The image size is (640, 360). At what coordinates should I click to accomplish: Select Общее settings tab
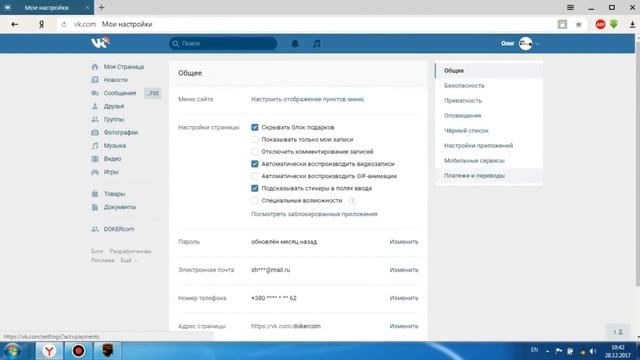tap(489, 71)
